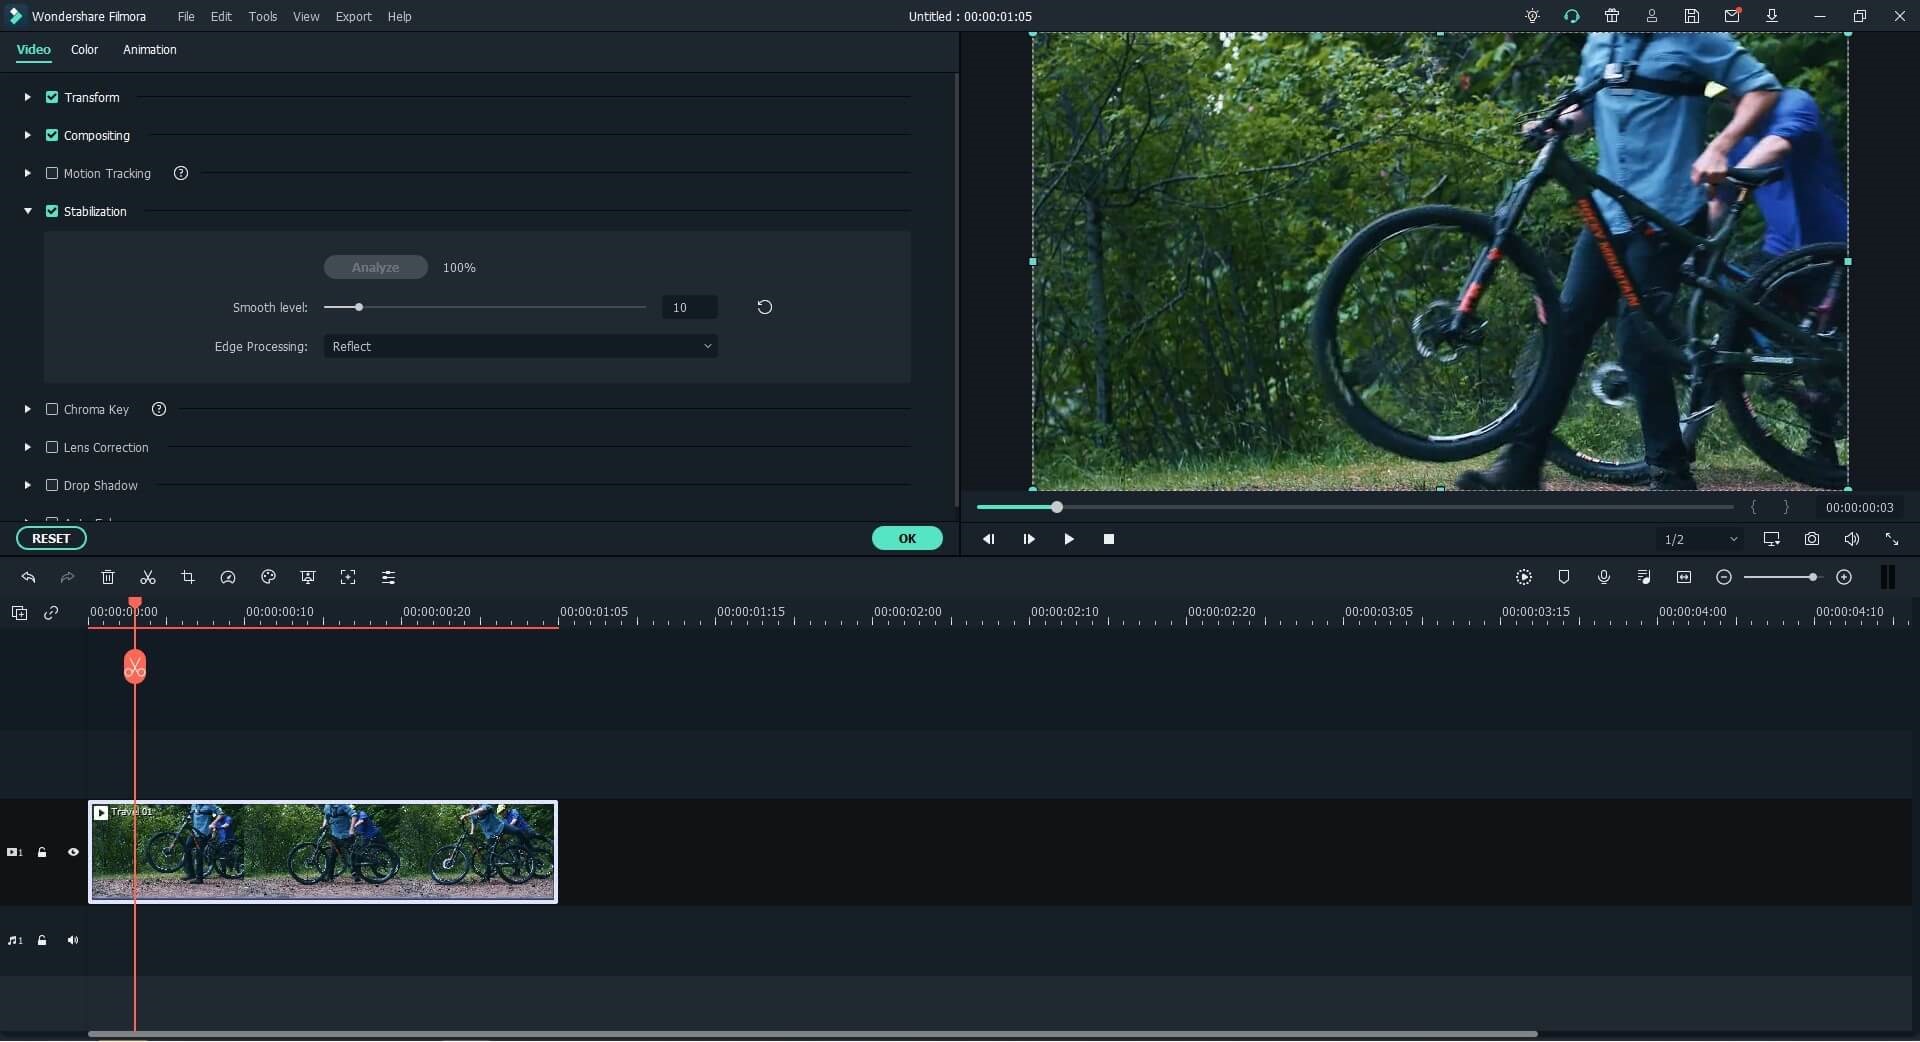Enable the Motion Tracking checkbox
Viewport: 1920px width, 1042px height.
coord(52,173)
